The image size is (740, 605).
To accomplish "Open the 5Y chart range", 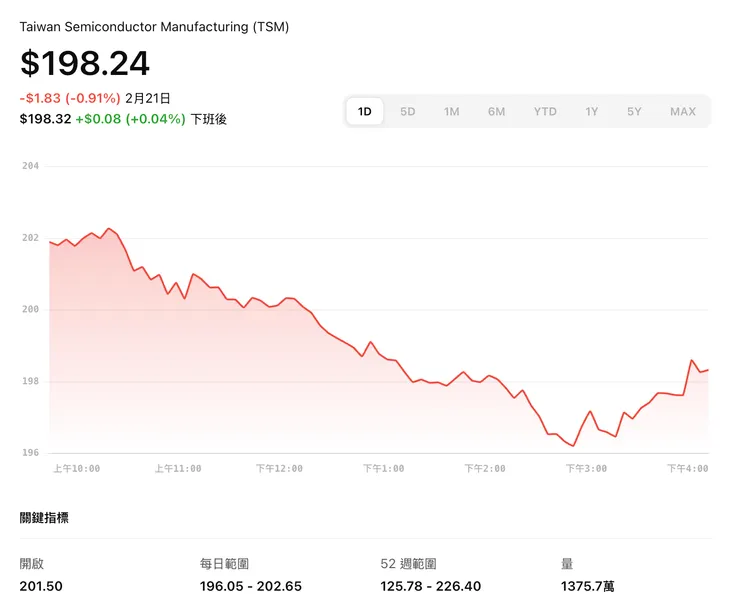I will point(635,112).
